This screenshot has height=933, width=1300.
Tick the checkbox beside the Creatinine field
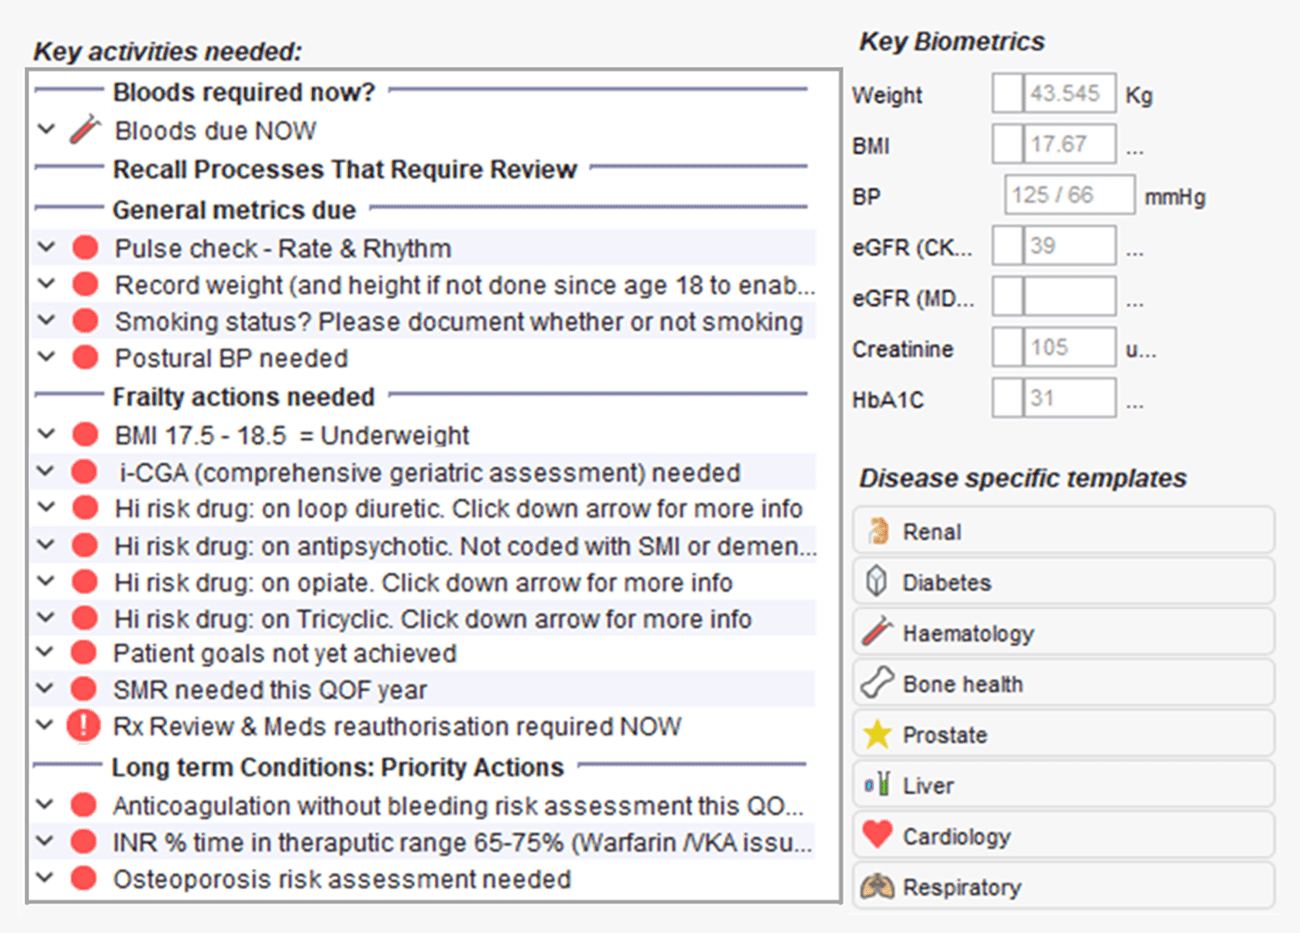point(1007,348)
